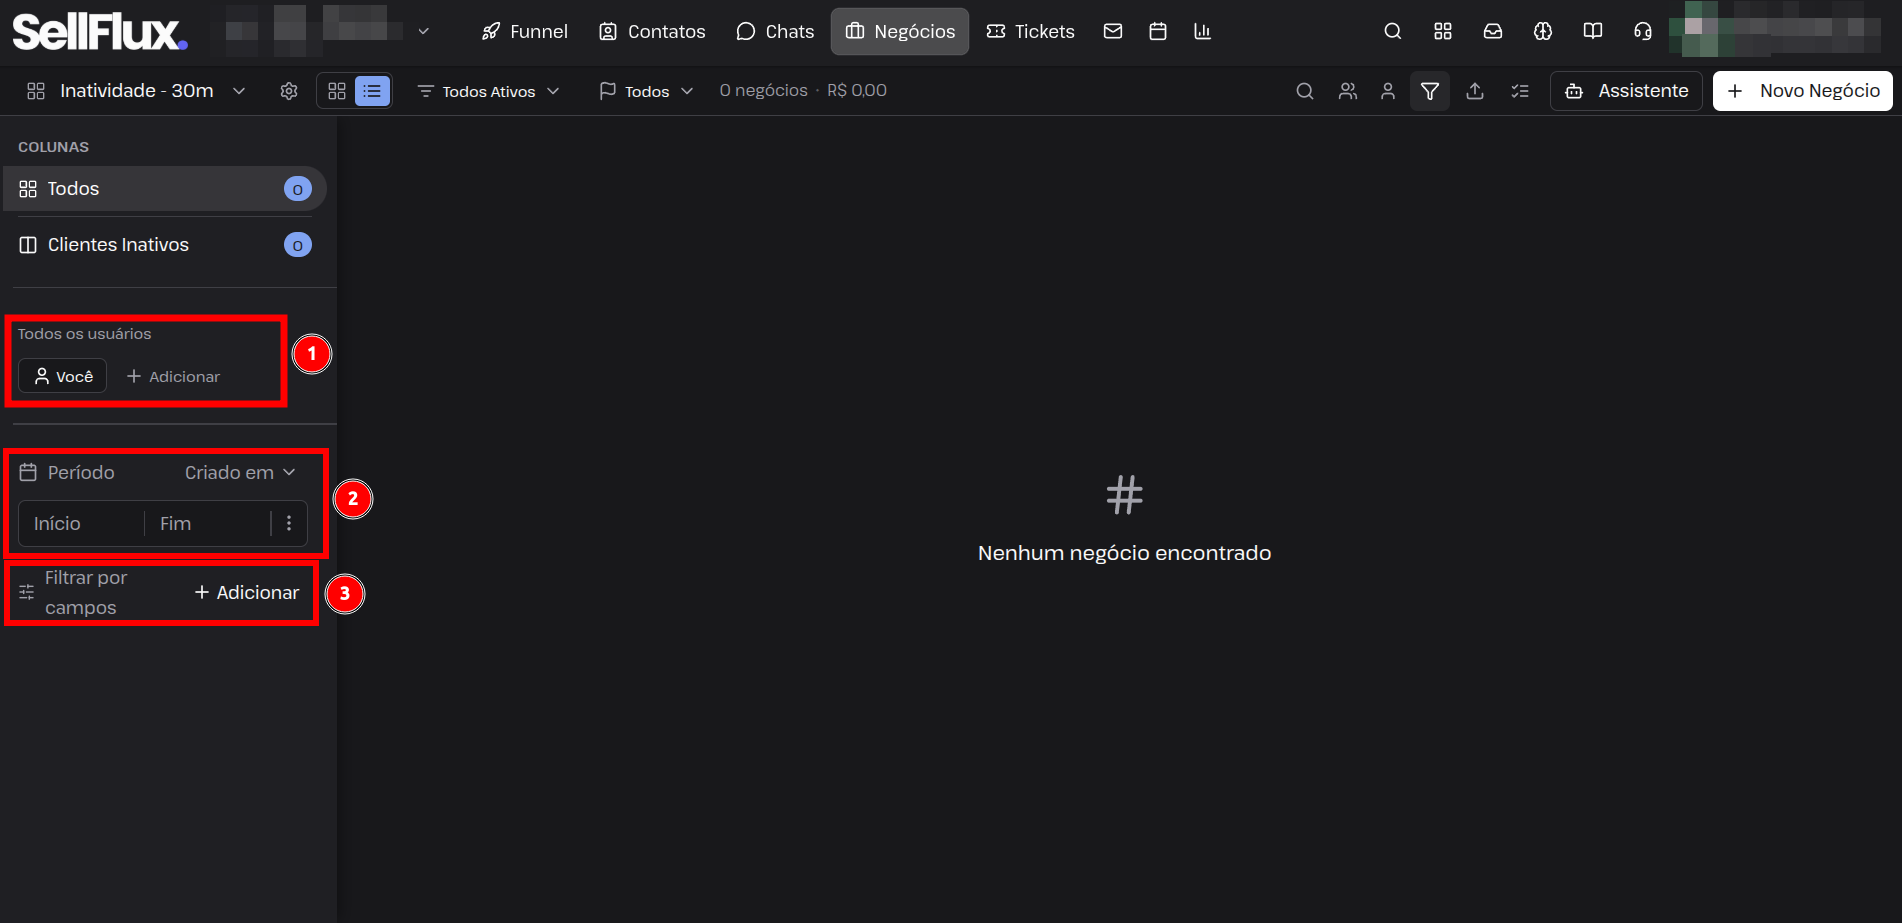
Task: Click the Início date input field
Action: [x=81, y=523]
